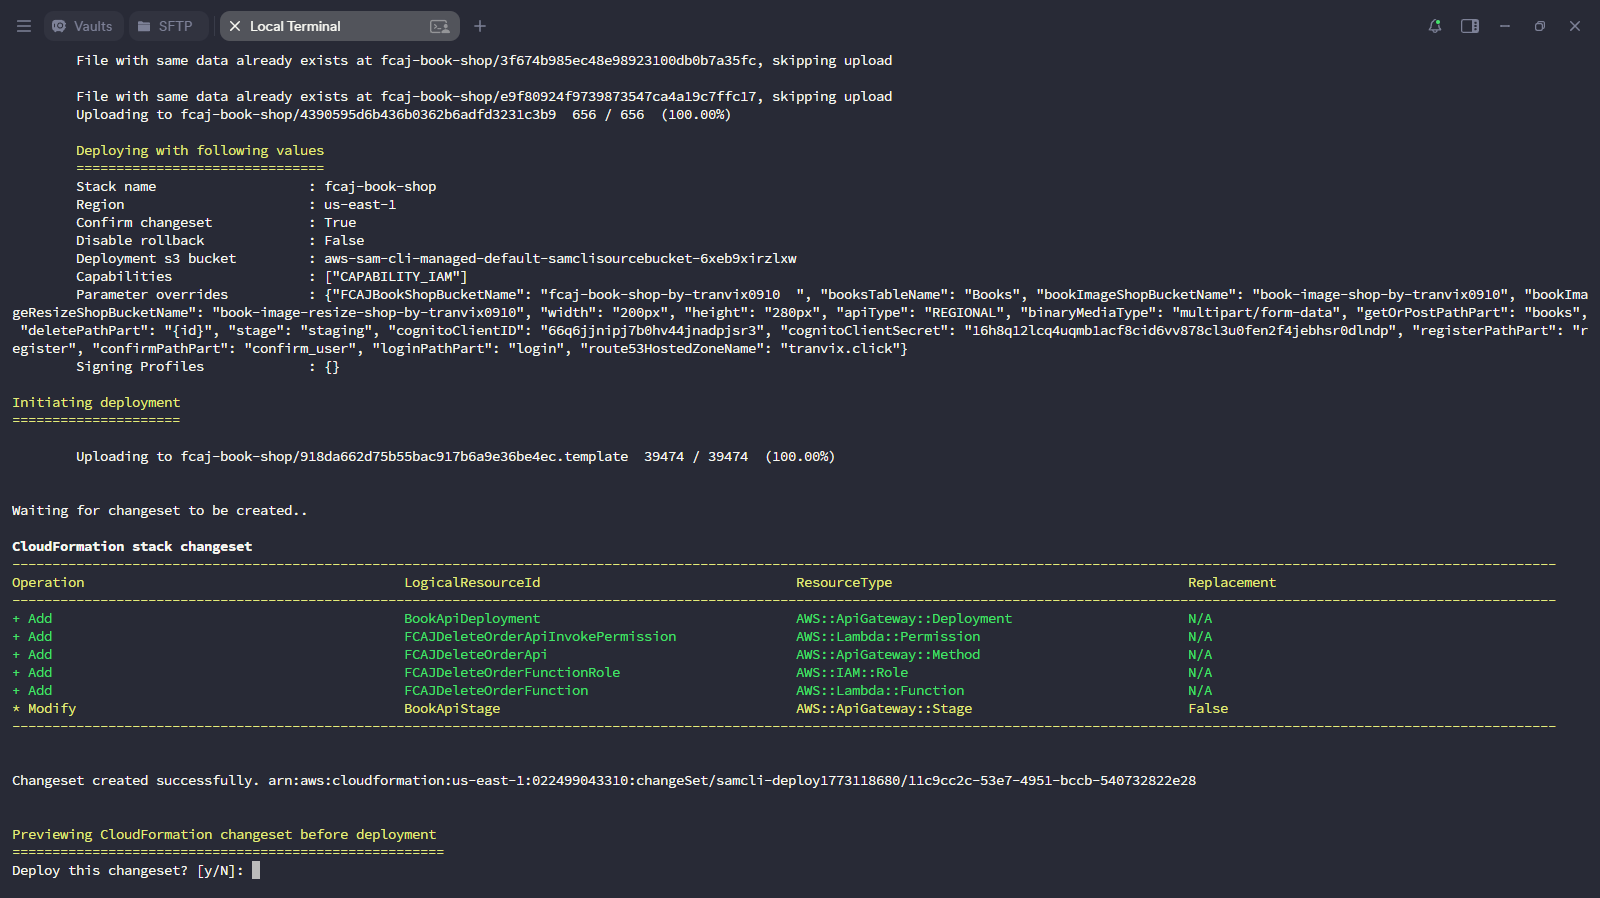Click the SFTP folder icon
The width and height of the screenshot is (1600, 898).
pos(144,26)
